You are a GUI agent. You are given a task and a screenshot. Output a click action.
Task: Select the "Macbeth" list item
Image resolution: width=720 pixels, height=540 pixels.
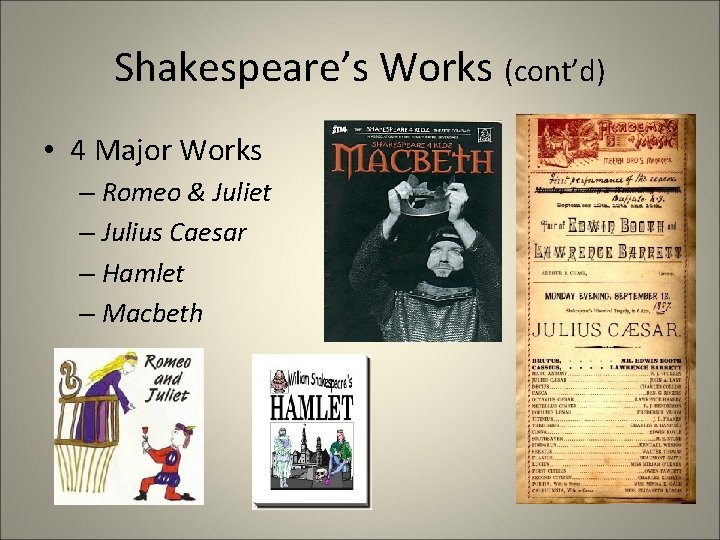152,313
